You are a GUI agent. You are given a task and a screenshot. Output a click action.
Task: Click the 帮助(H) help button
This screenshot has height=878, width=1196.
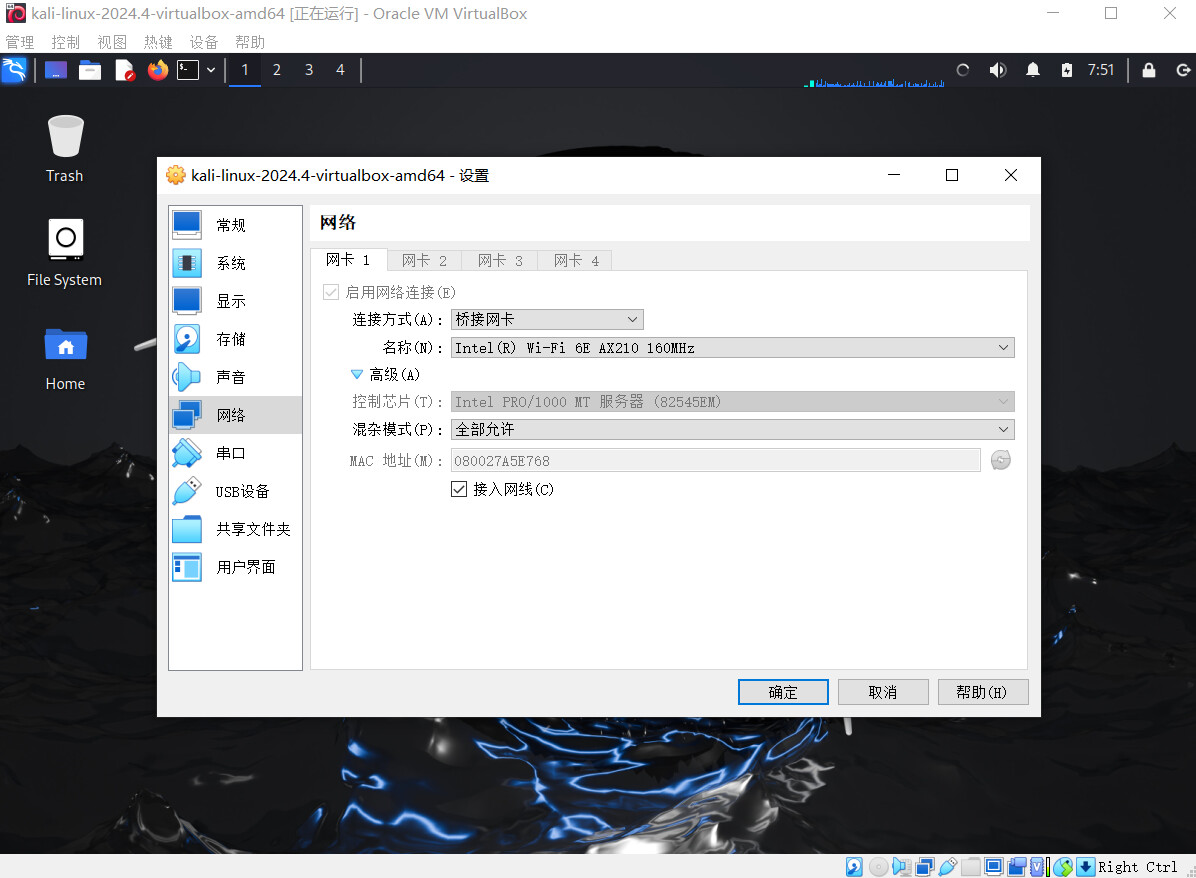tap(982, 692)
